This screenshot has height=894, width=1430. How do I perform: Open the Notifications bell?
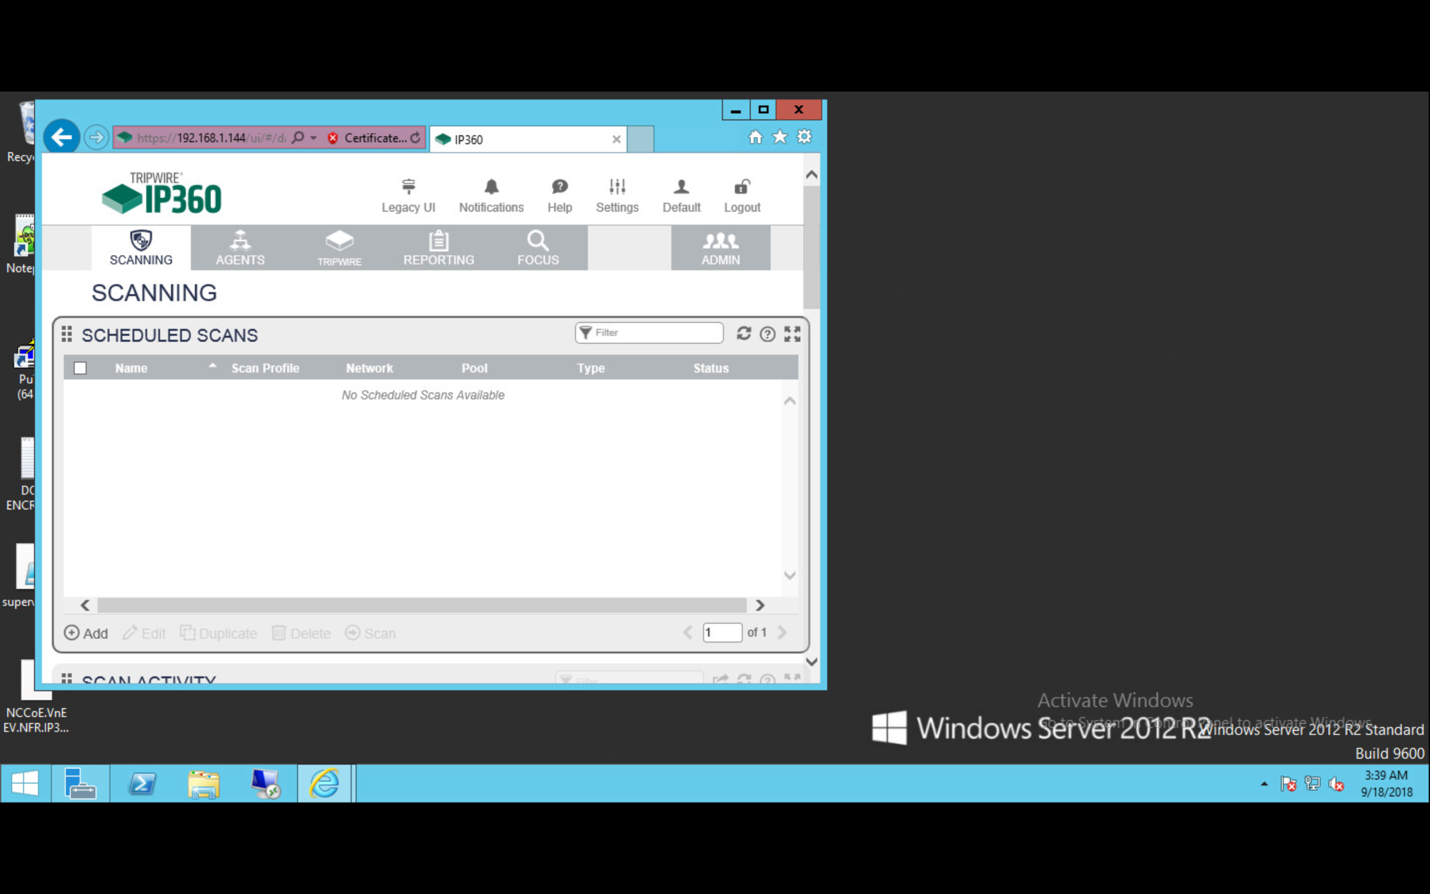[491, 195]
